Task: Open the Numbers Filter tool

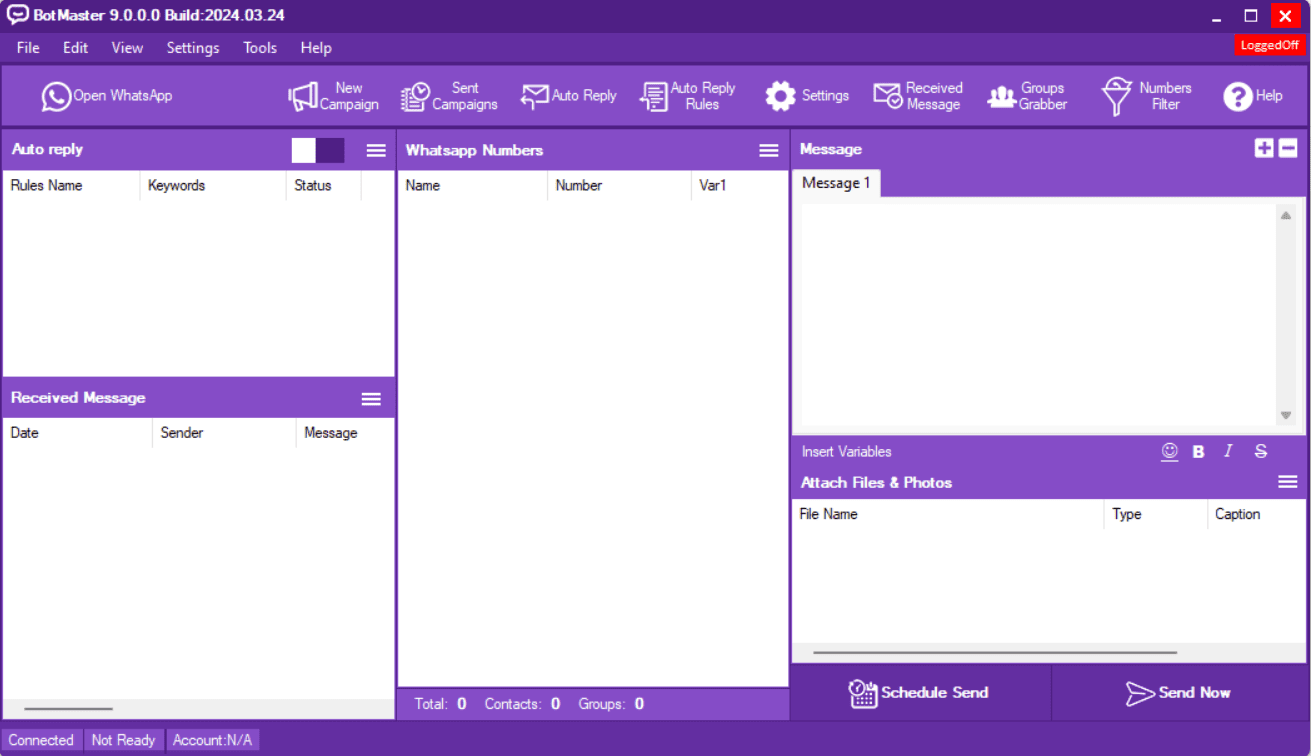Action: [1146, 95]
